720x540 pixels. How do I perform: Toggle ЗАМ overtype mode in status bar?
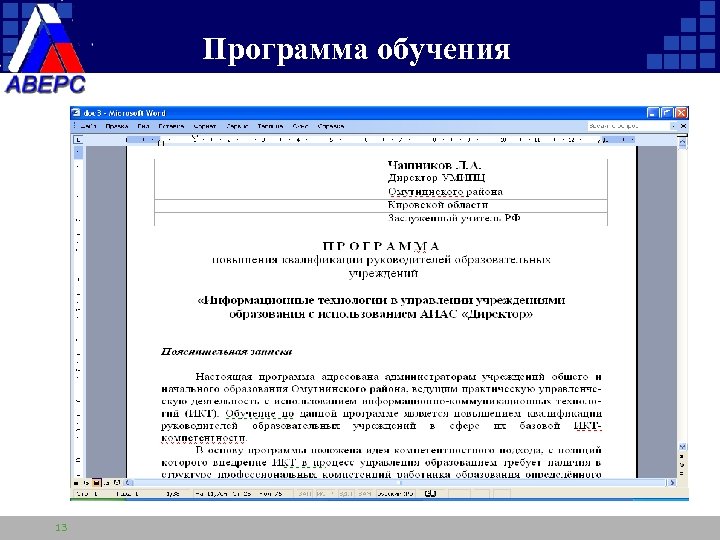[x=365, y=494]
